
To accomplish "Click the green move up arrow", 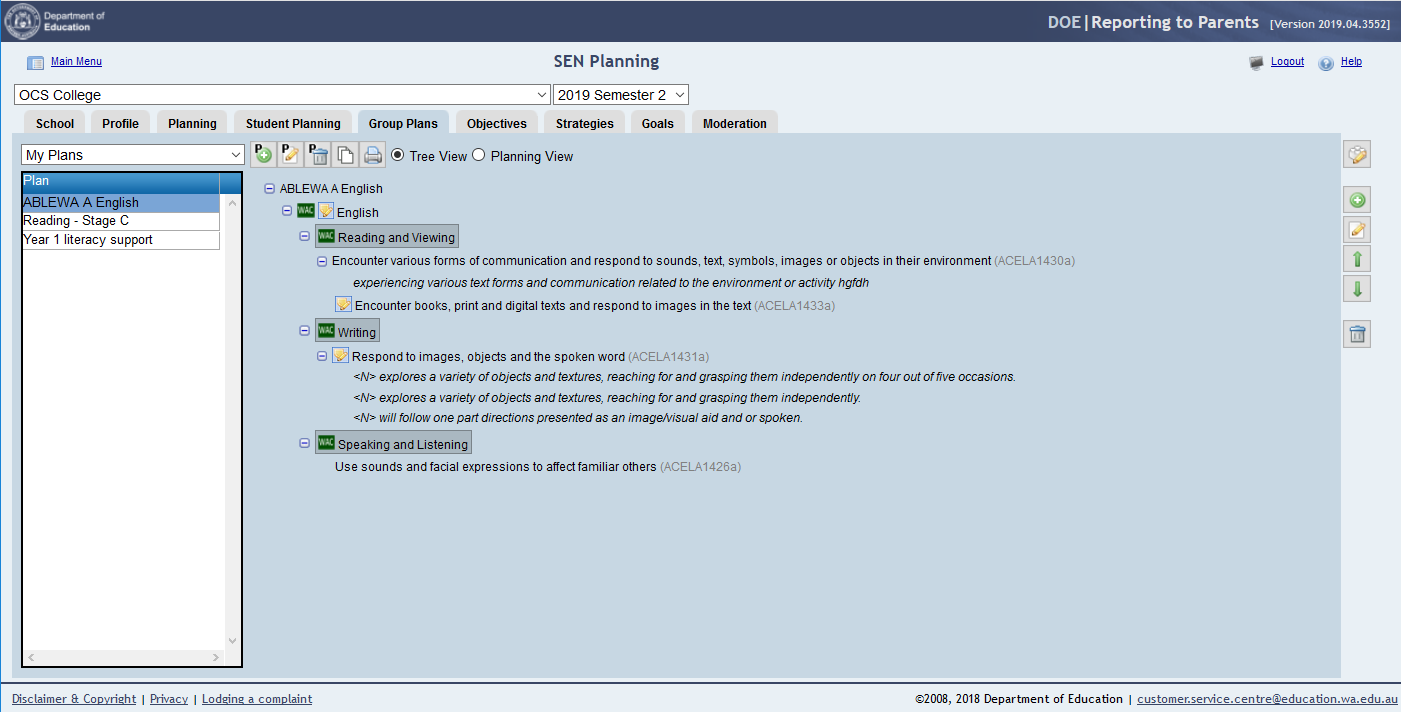I will pyautogui.click(x=1357, y=260).
